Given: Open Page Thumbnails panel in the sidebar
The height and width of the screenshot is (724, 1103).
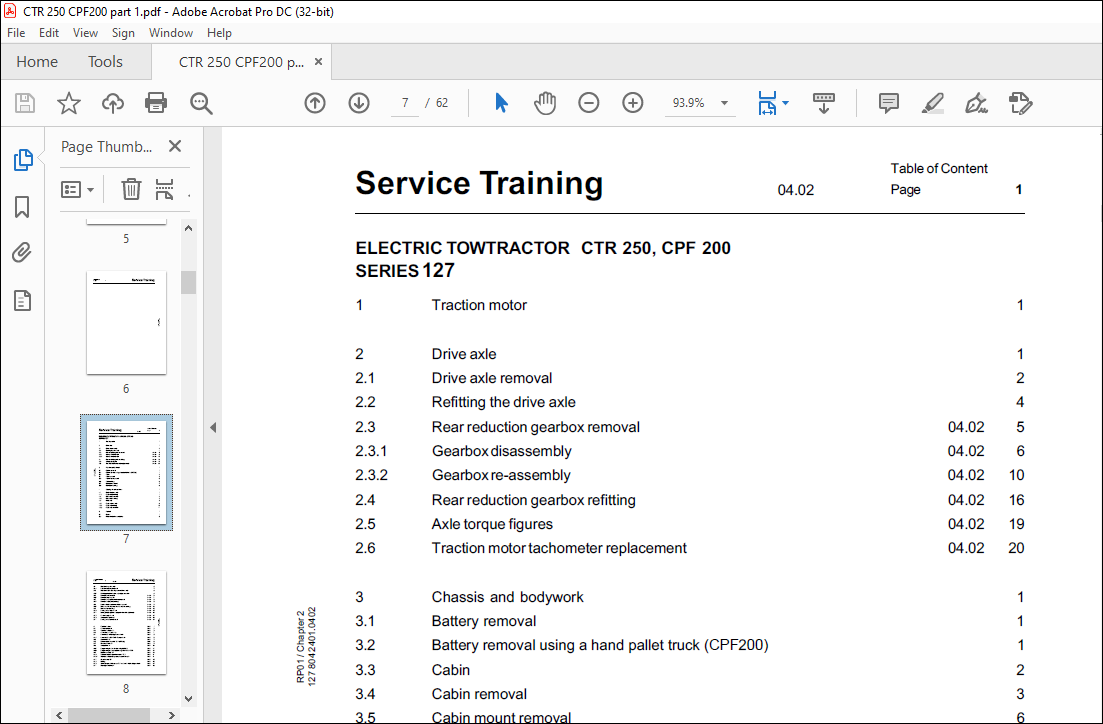Looking at the screenshot, I should 23,160.
